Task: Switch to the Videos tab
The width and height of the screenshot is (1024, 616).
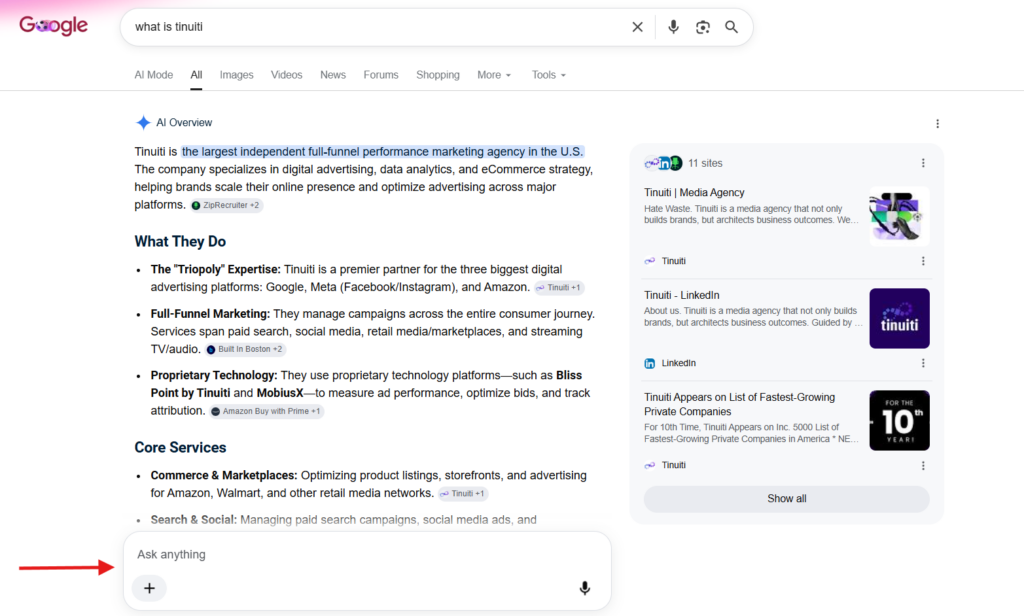Action: click(287, 75)
